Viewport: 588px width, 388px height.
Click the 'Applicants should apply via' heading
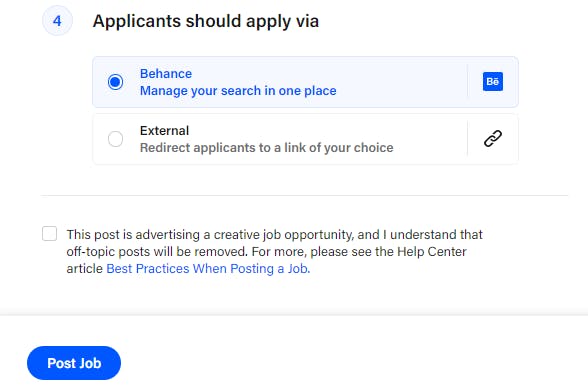click(x=206, y=21)
